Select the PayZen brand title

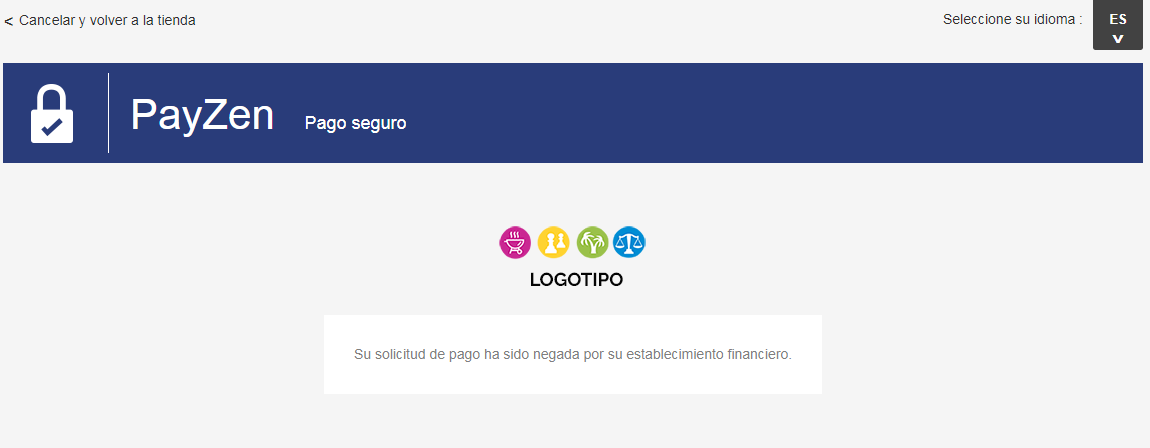point(202,115)
